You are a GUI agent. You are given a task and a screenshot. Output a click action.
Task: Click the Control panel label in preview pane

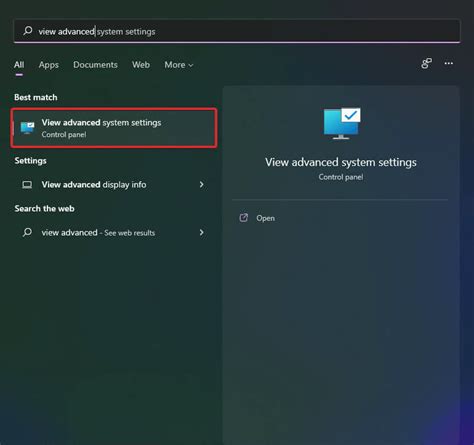[x=341, y=177]
